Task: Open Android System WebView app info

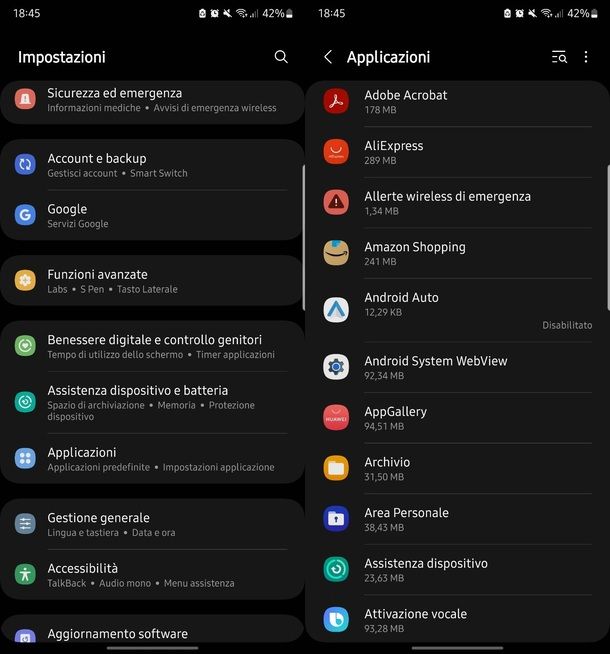Action: pyautogui.click(x=457, y=367)
